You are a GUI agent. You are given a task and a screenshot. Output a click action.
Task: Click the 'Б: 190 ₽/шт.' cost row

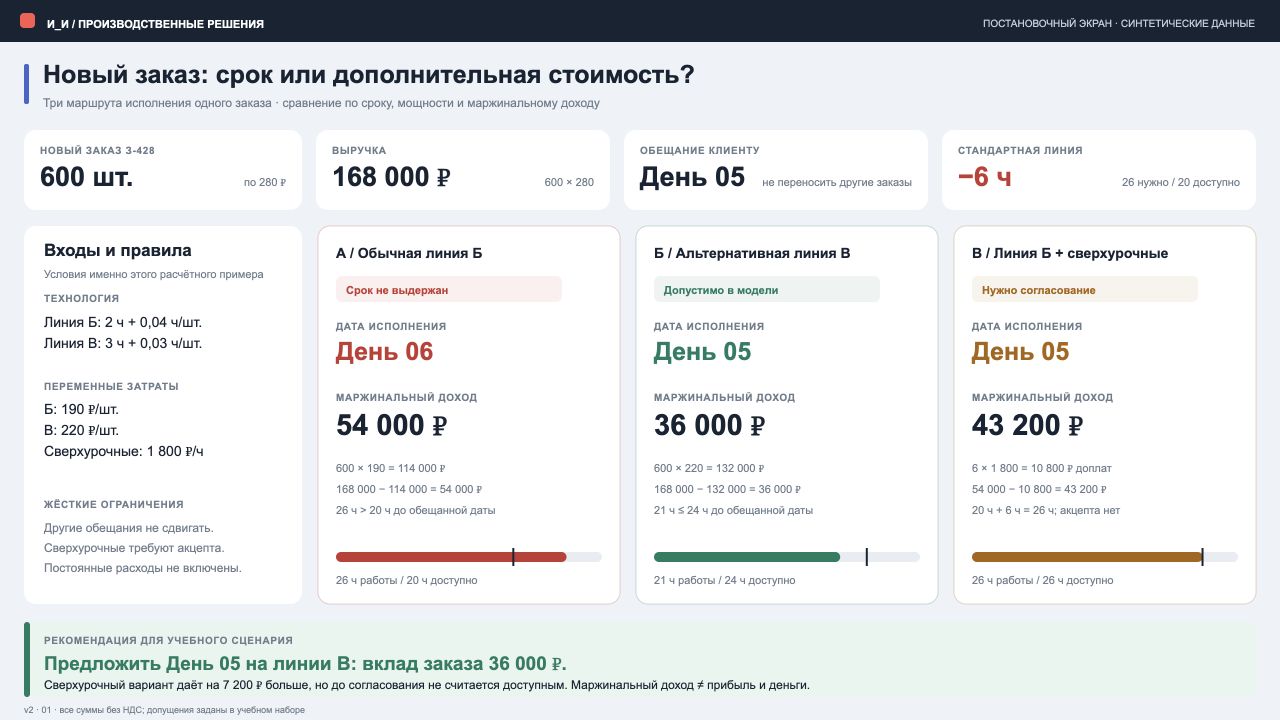click(x=82, y=409)
